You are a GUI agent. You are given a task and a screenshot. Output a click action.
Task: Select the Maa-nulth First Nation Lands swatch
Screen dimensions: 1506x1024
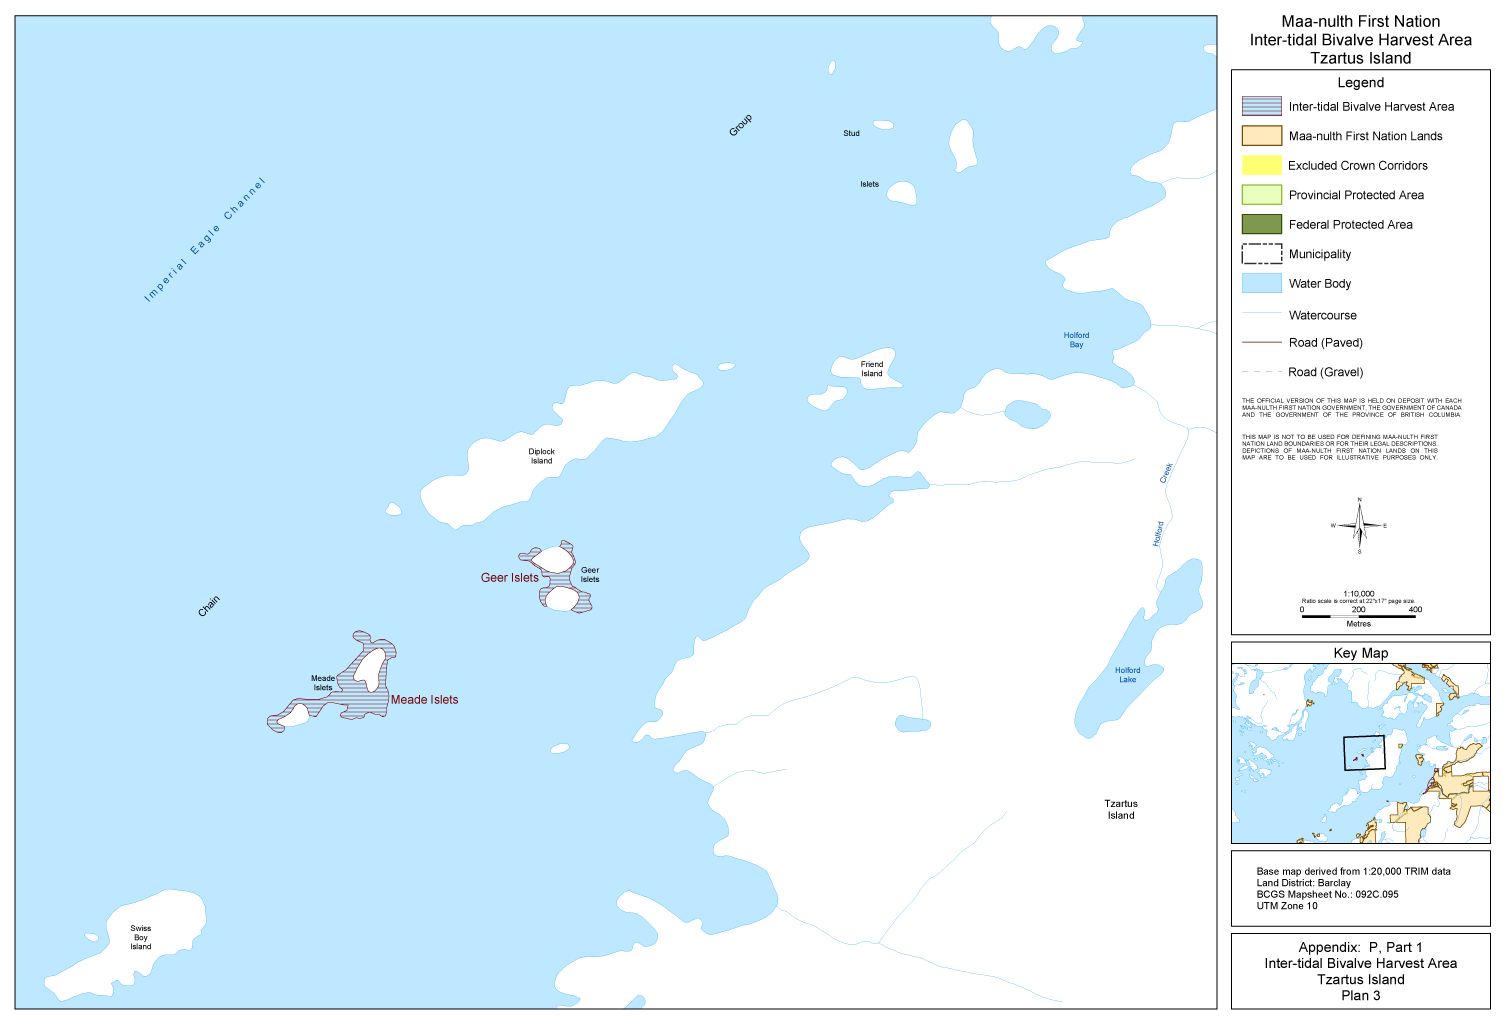pyautogui.click(x=1261, y=136)
